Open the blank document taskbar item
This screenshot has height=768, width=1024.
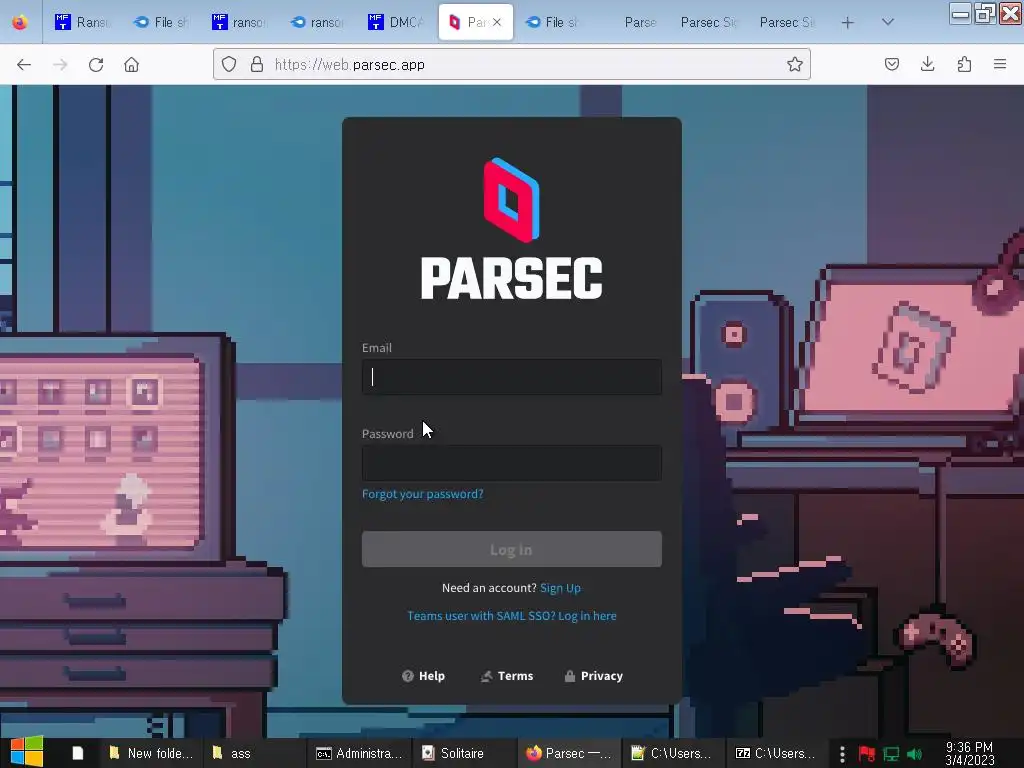tap(77, 753)
